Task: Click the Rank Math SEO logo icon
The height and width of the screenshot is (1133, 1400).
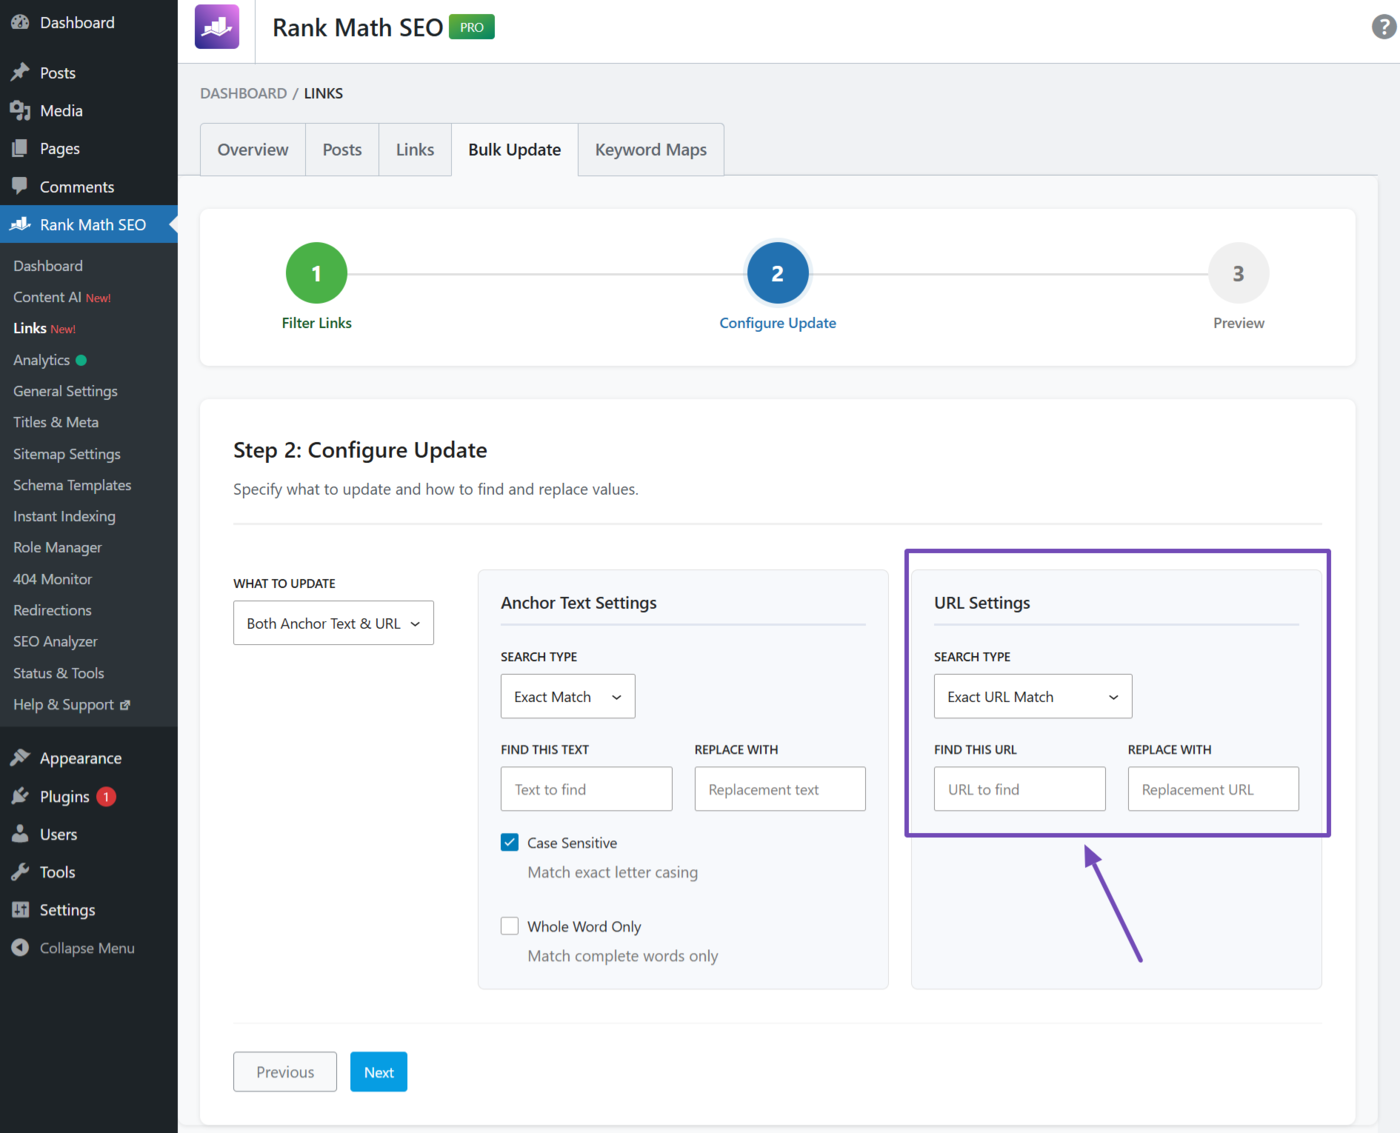Action: click(x=216, y=27)
